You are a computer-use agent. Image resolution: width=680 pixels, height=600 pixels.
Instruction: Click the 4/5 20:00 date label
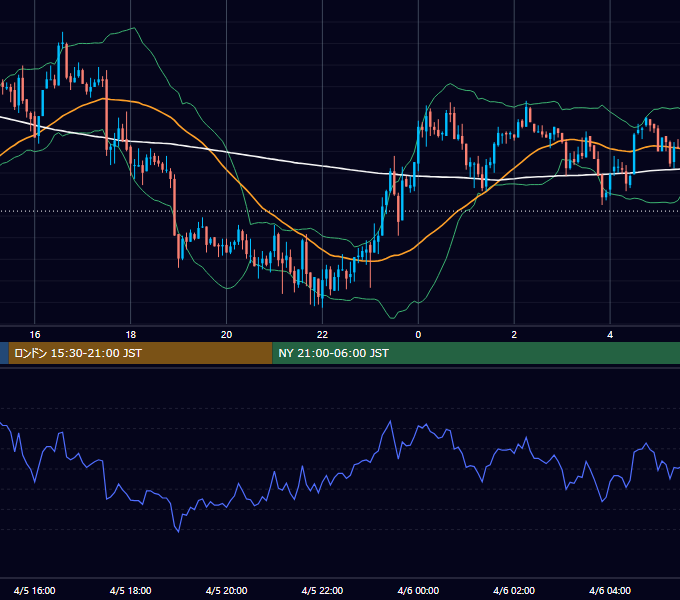click(226, 590)
